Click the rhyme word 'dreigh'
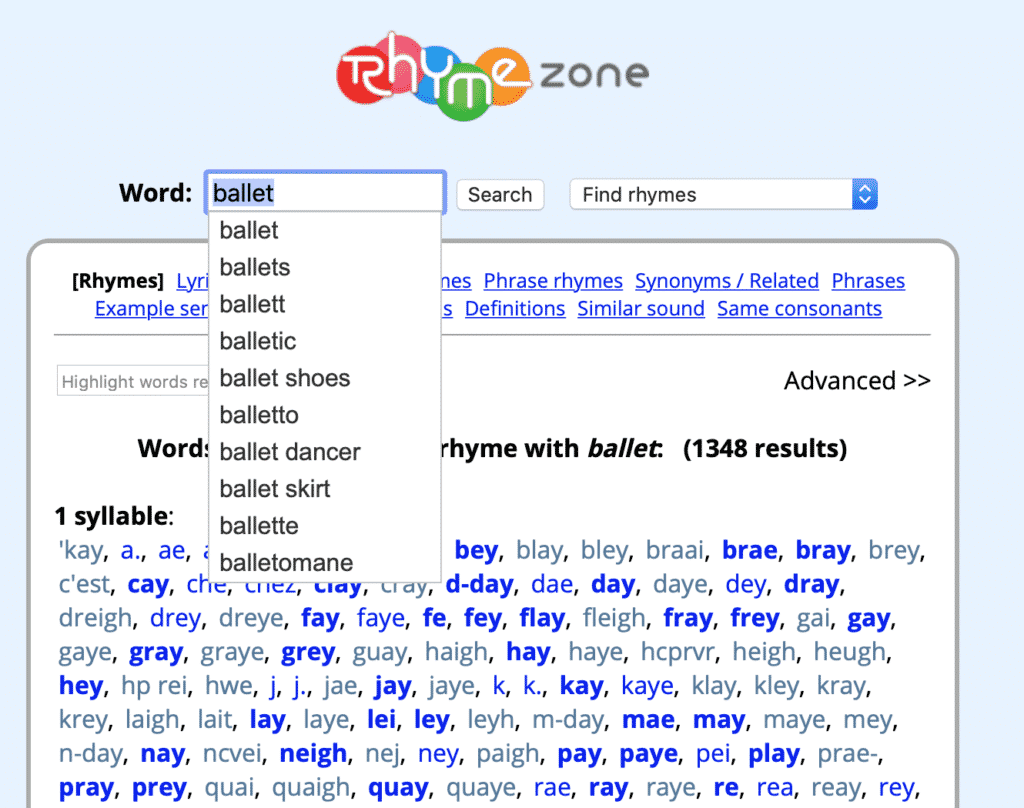 point(95,619)
